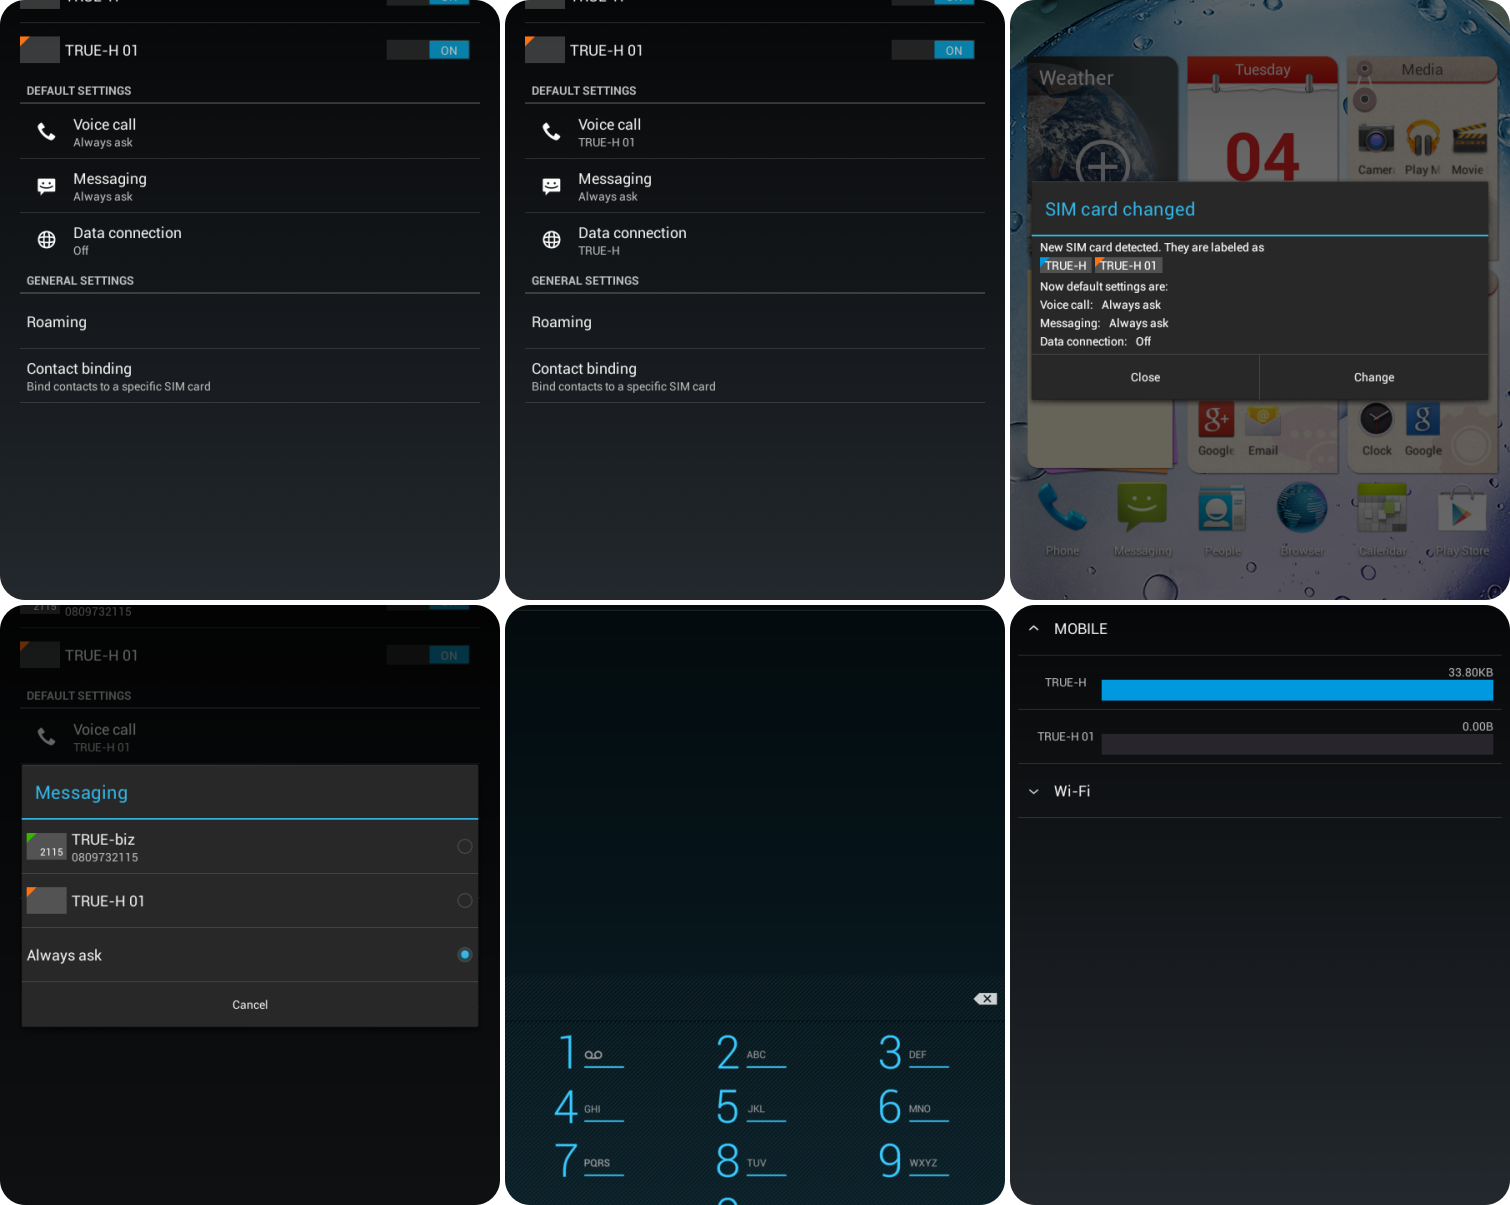Open Data connection setting showing TRUE-H
The image size is (1510, 1205).
755,240
